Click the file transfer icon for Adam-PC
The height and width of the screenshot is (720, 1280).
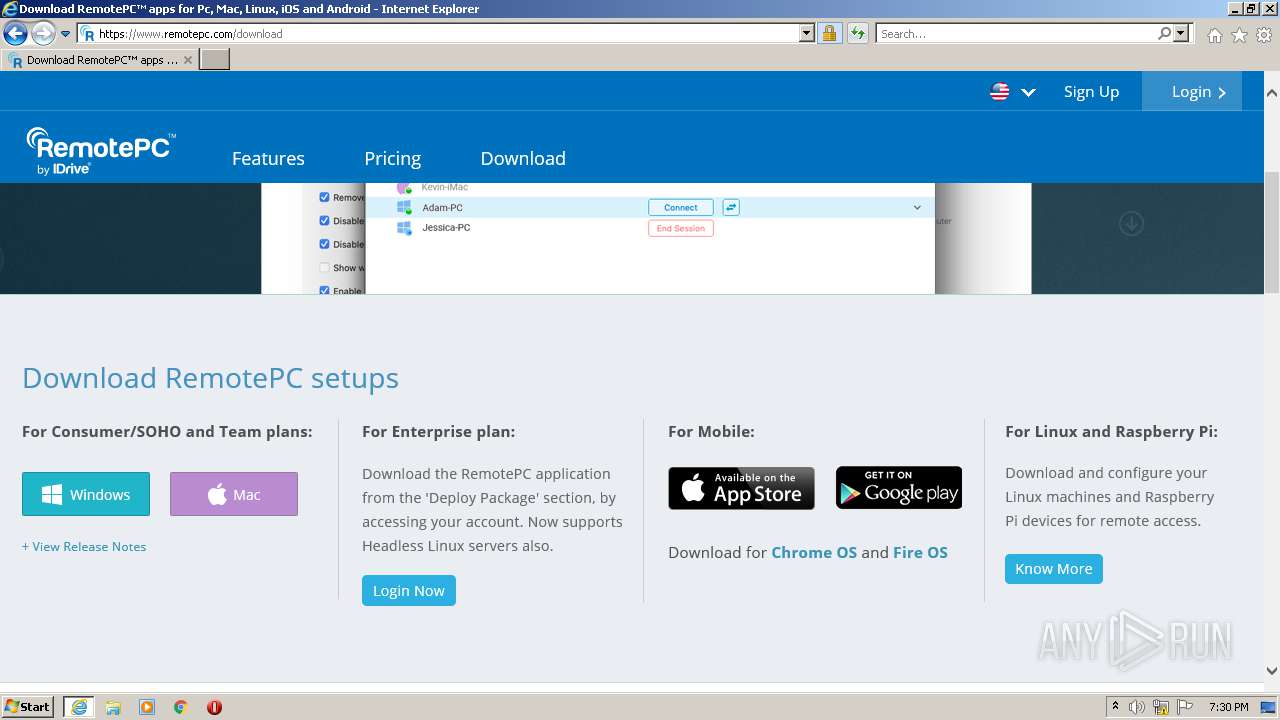pyautogui.click(x=731, y=207)
